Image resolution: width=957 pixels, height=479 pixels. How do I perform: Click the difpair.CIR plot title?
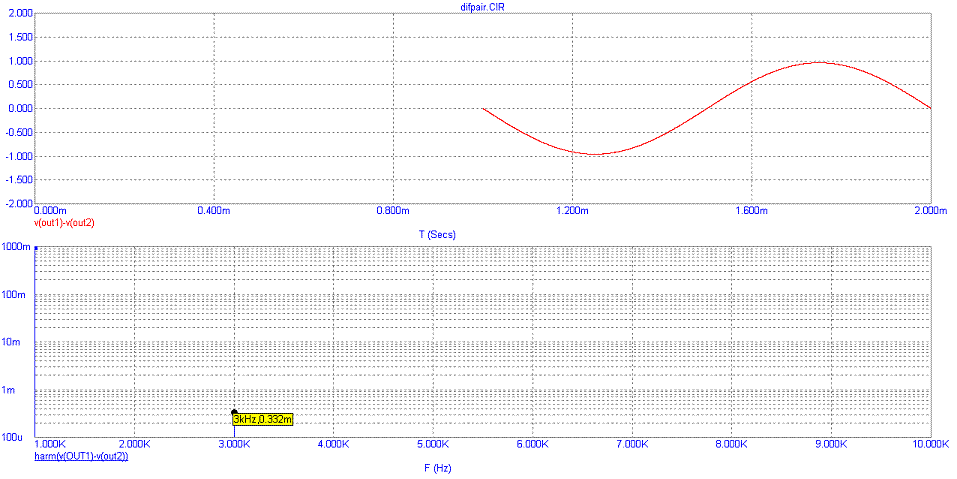click(483, 6)
